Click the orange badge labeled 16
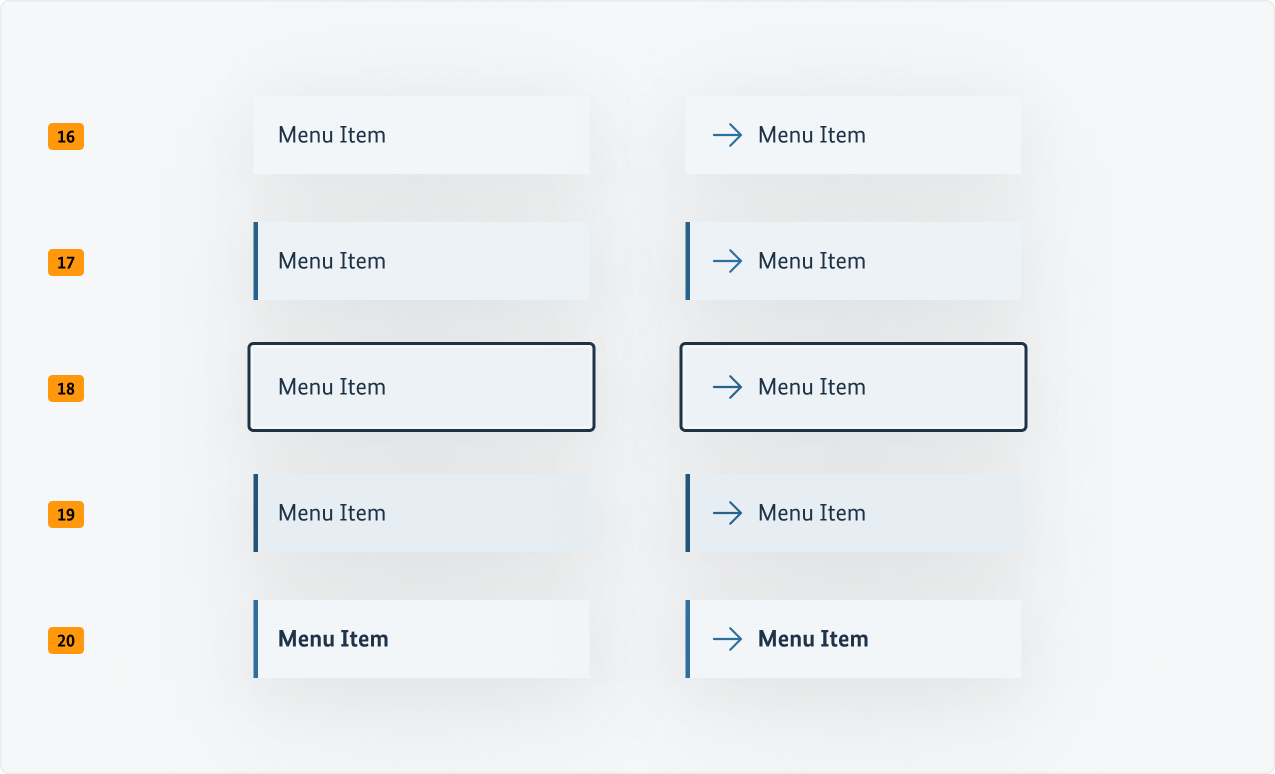This screenshot has height=774, width=1275. pos(66,137)
